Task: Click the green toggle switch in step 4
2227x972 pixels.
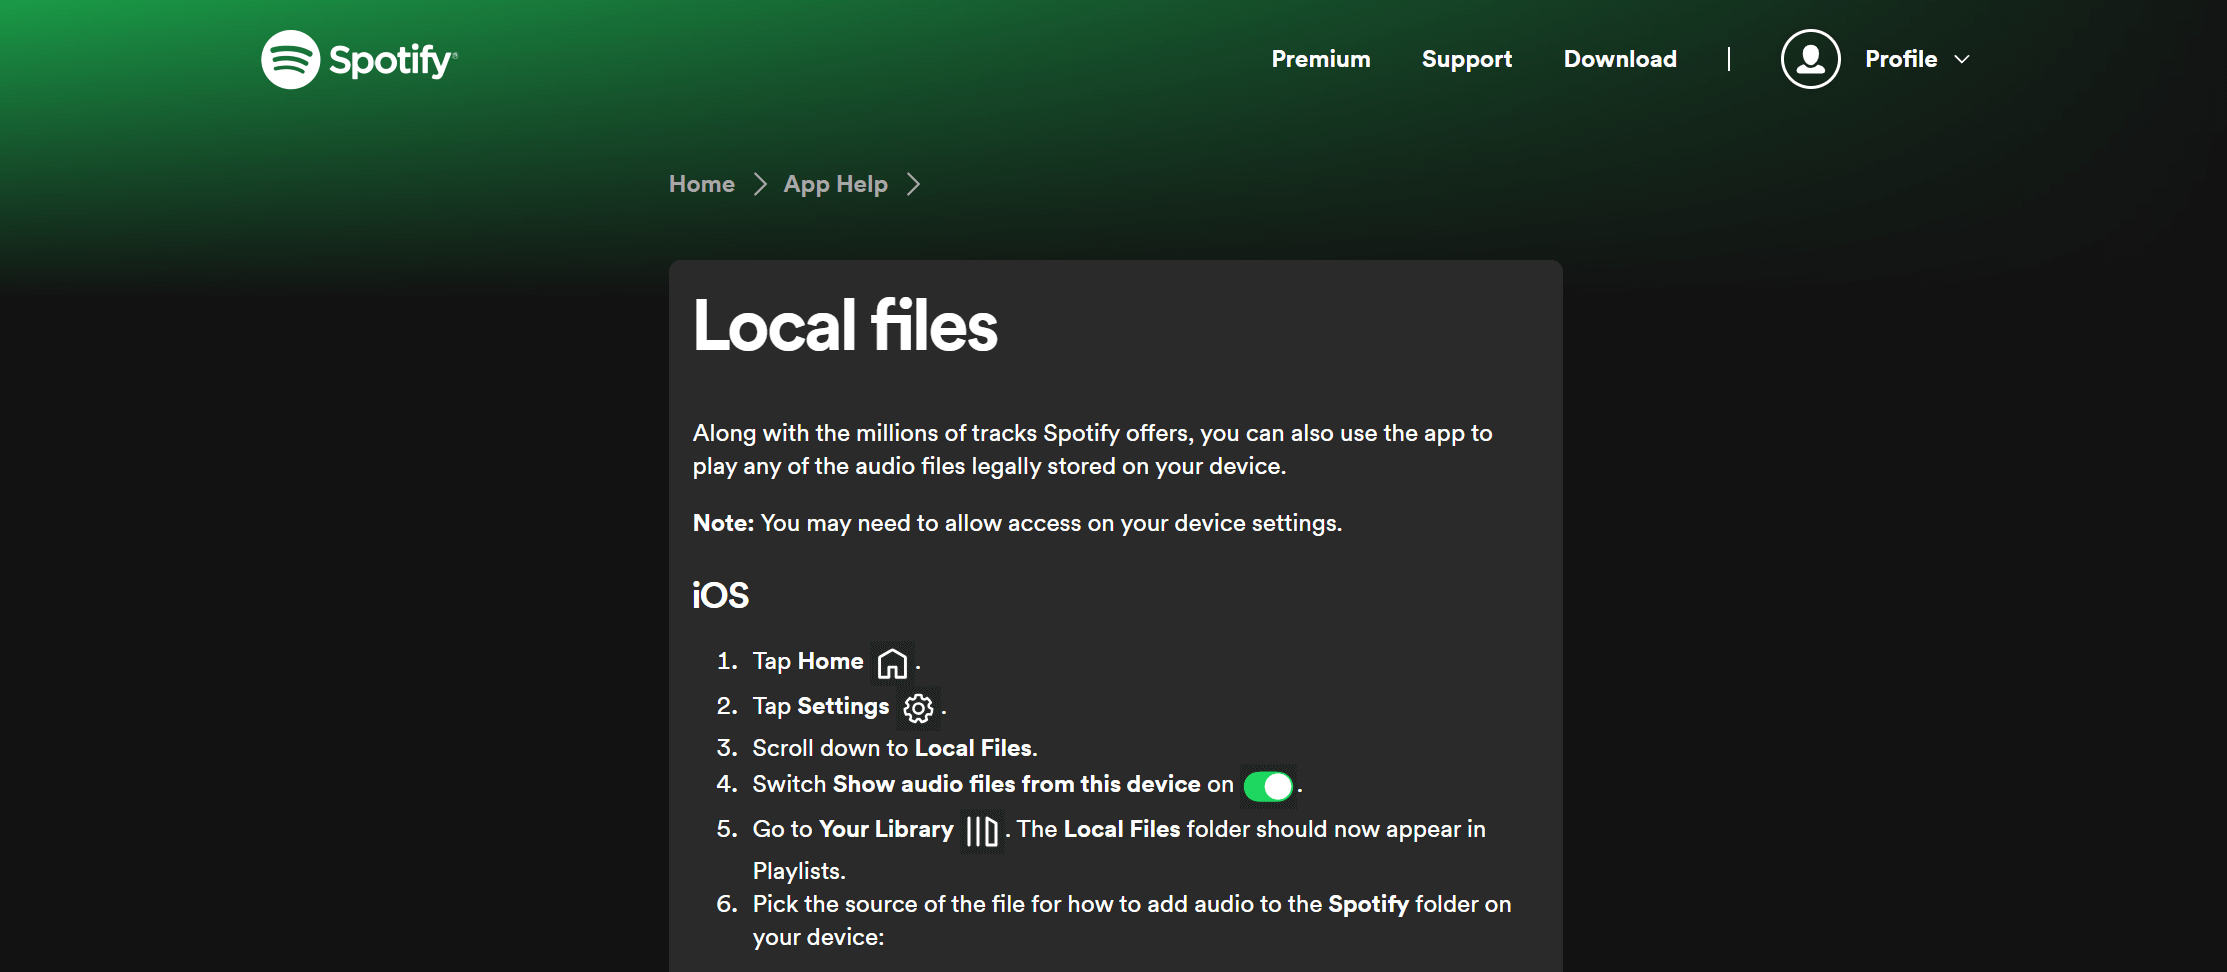Action: coord(1268,787)
